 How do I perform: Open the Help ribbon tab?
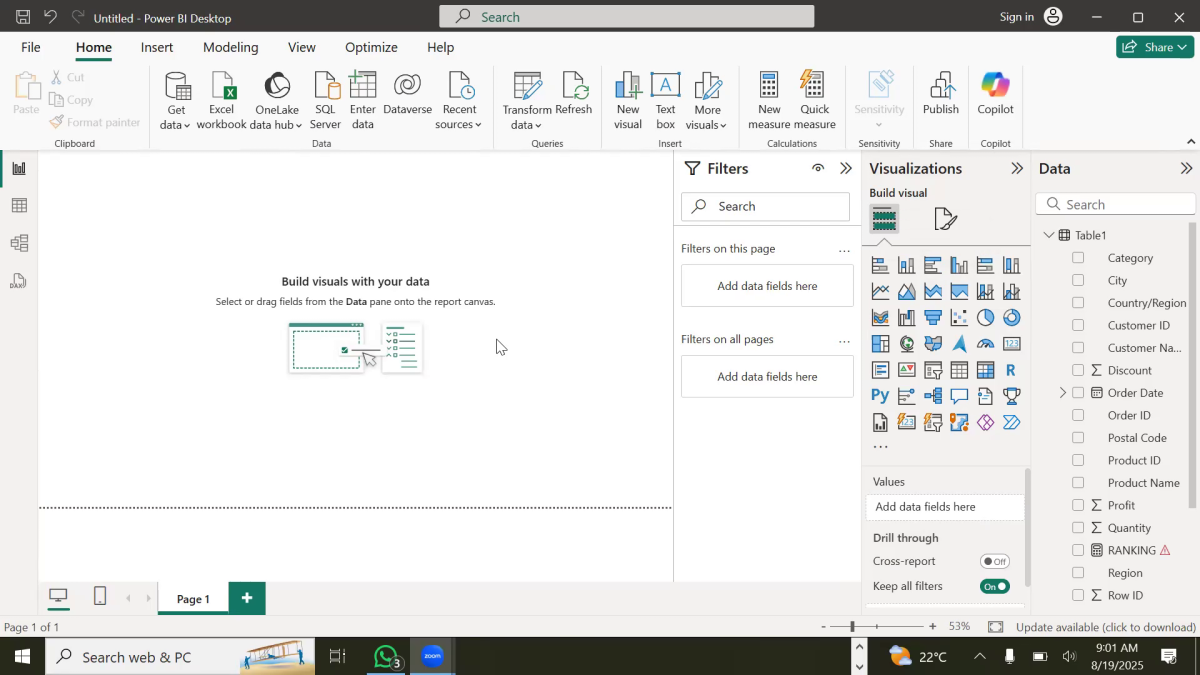pos(441,47)
